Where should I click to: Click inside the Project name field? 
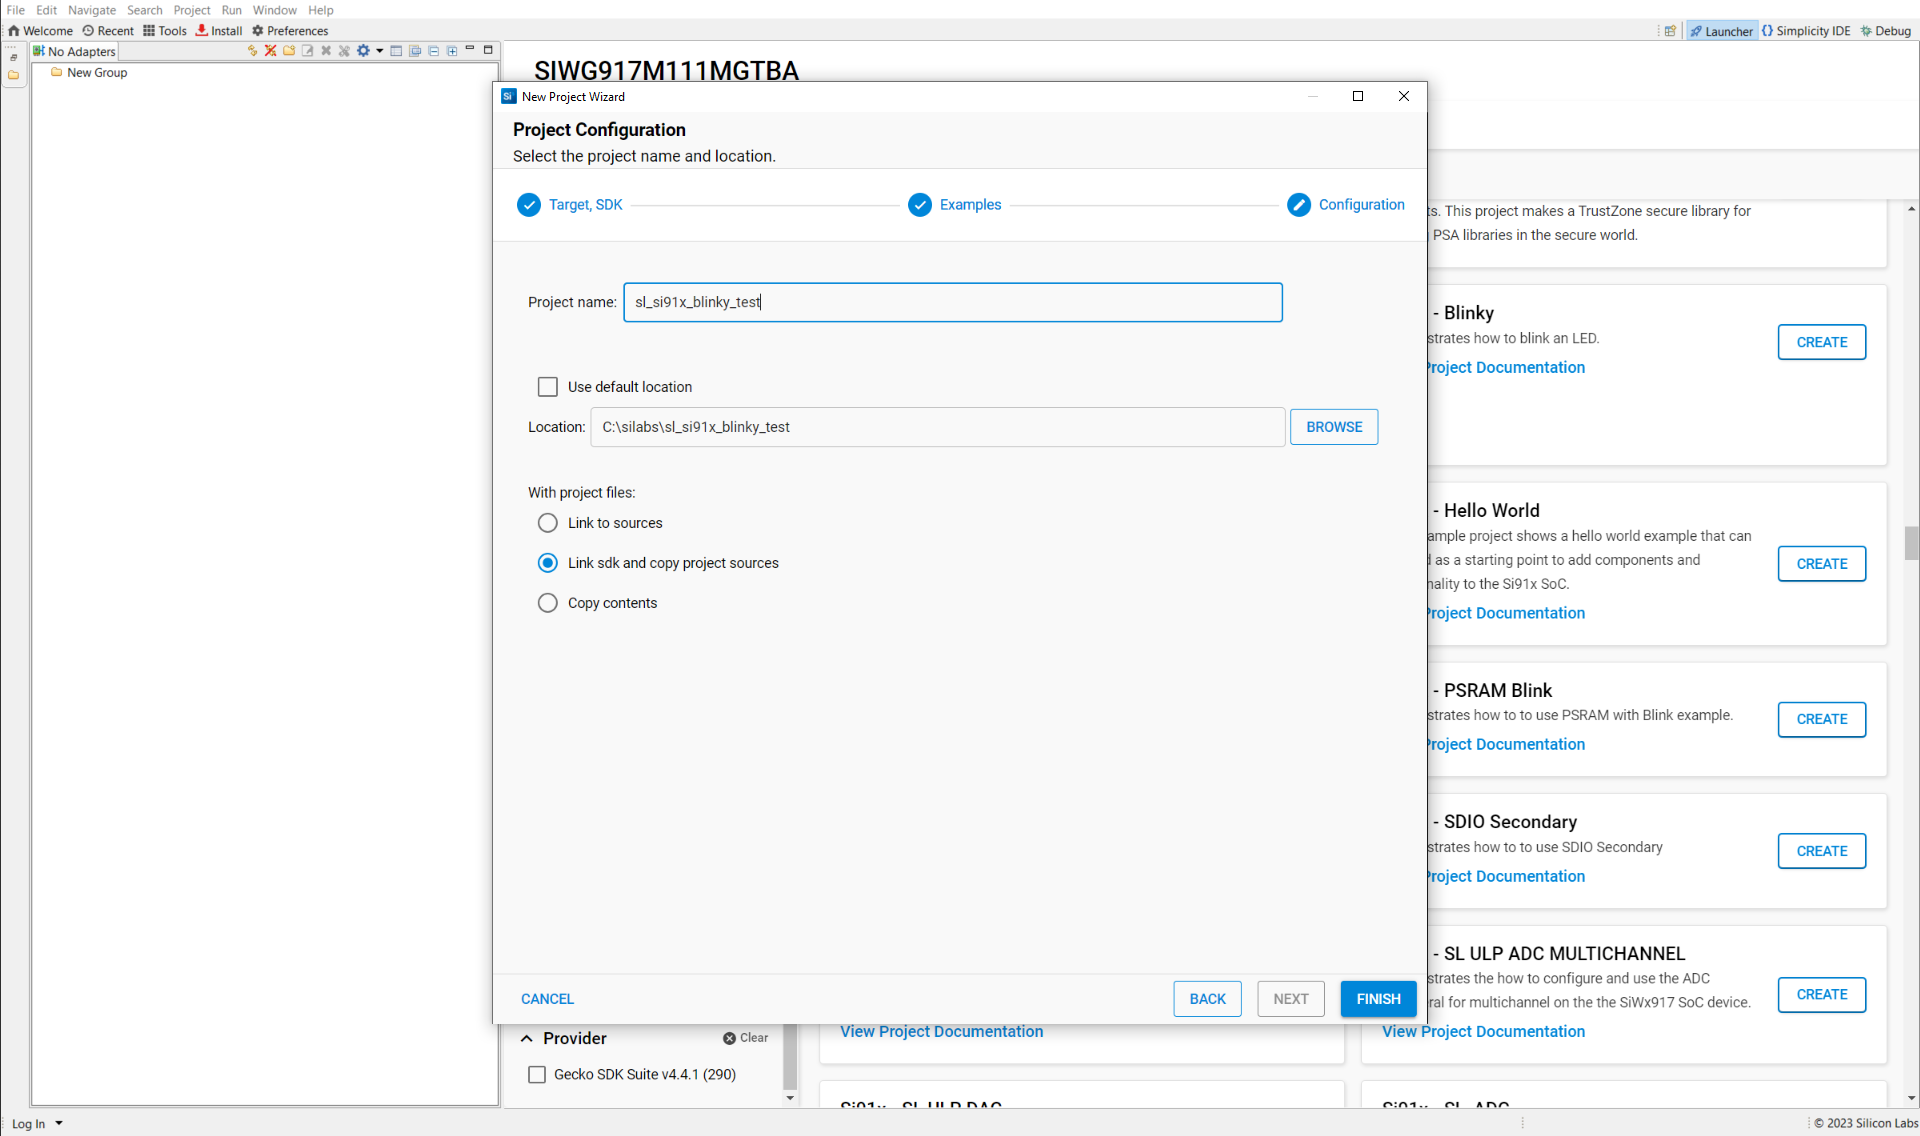tap(953, 302)
